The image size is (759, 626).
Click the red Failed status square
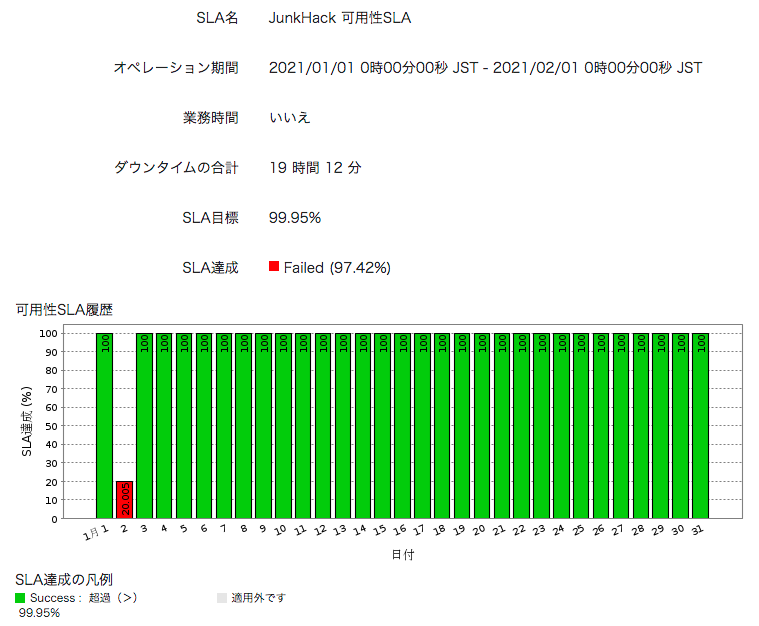pos(274,267)
